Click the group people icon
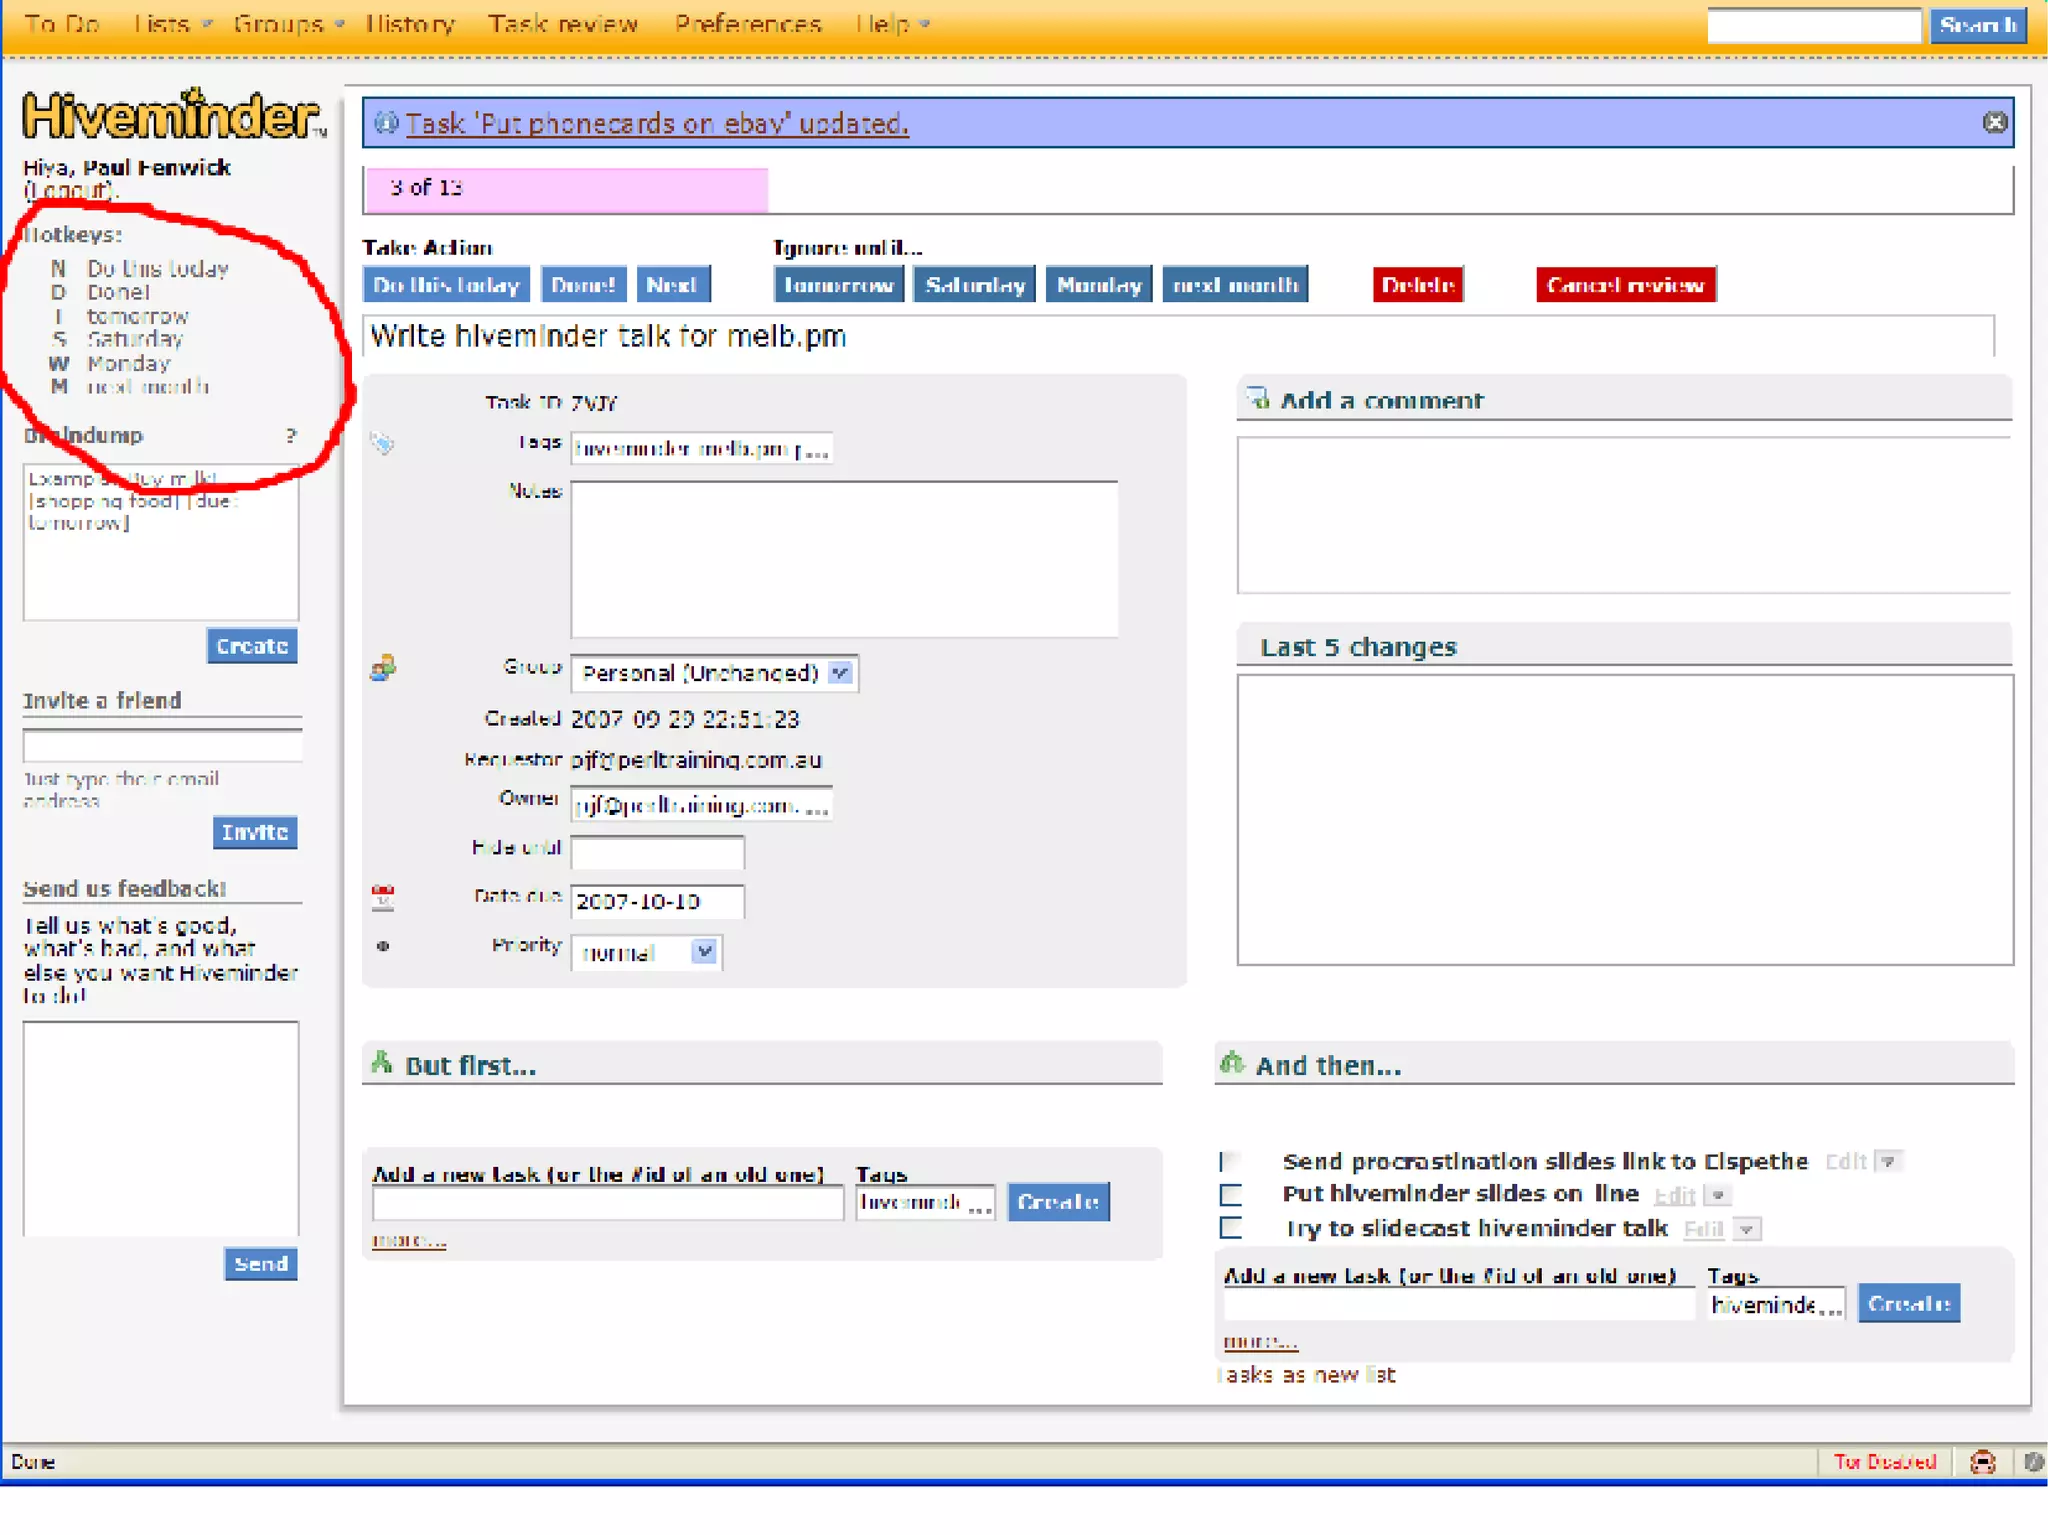The height and width of the screenshot is (1535, 2048). tap(382, 668)
